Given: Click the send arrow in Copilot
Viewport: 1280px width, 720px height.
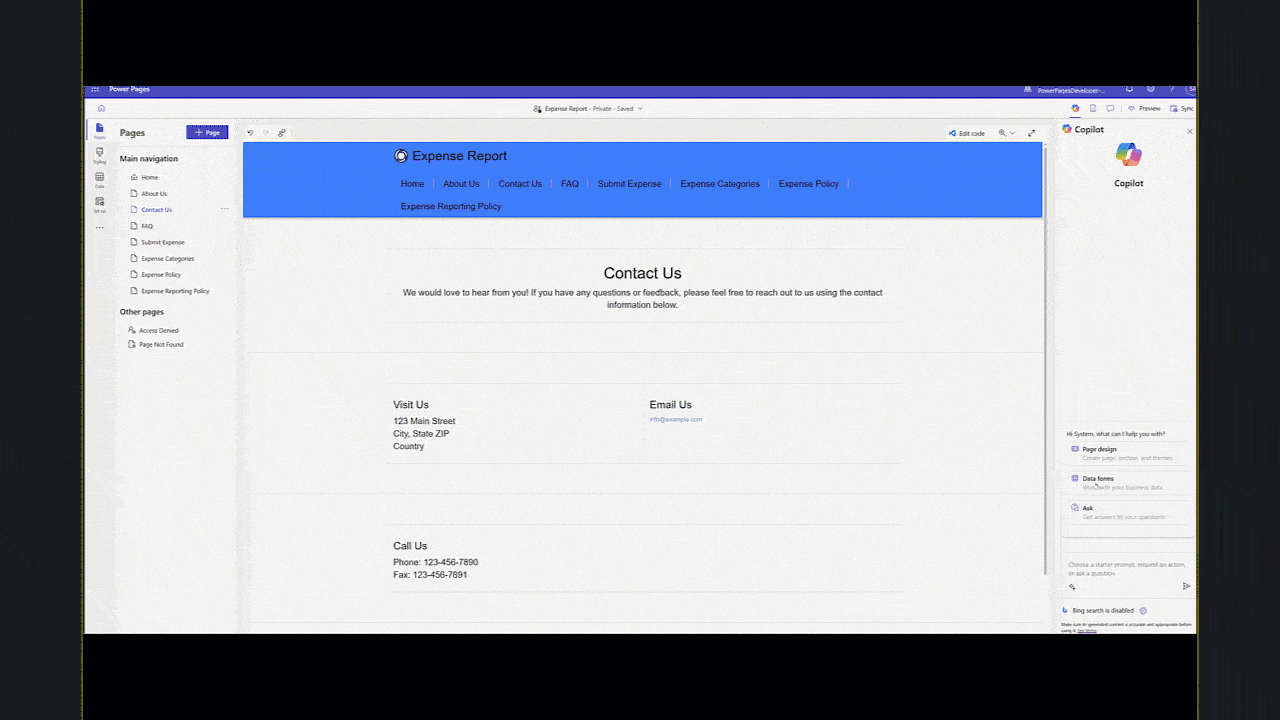Looking at the screenshot, I should tap(1186, 586).
